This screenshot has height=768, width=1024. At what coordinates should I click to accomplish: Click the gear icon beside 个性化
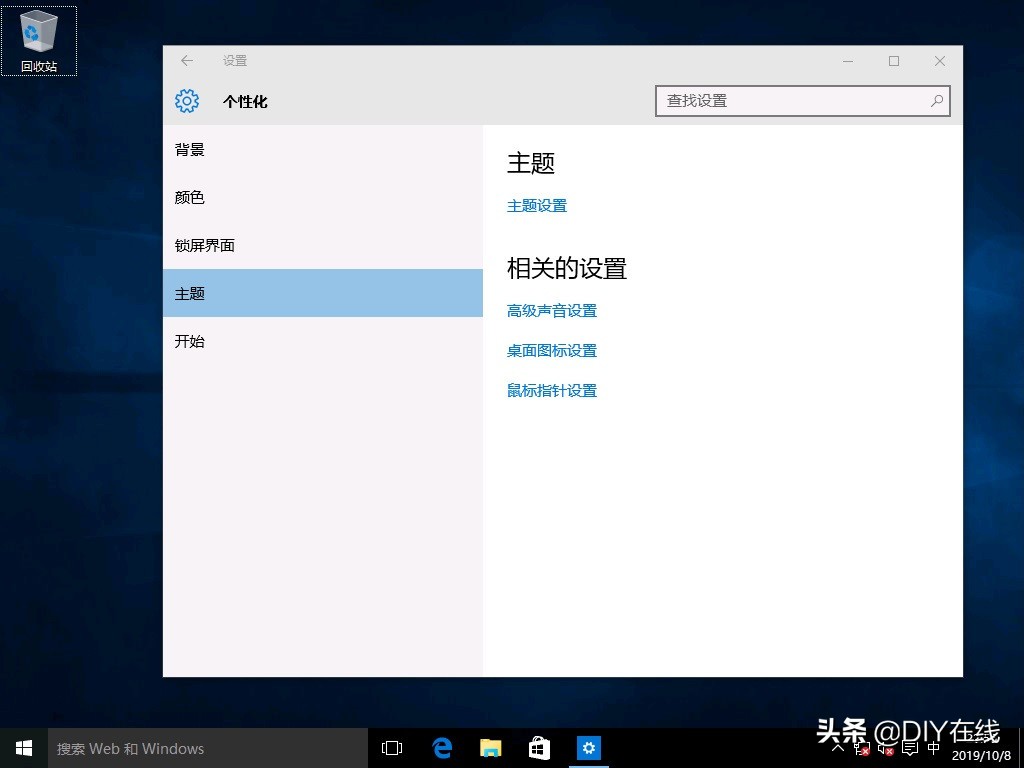[187, 101]
